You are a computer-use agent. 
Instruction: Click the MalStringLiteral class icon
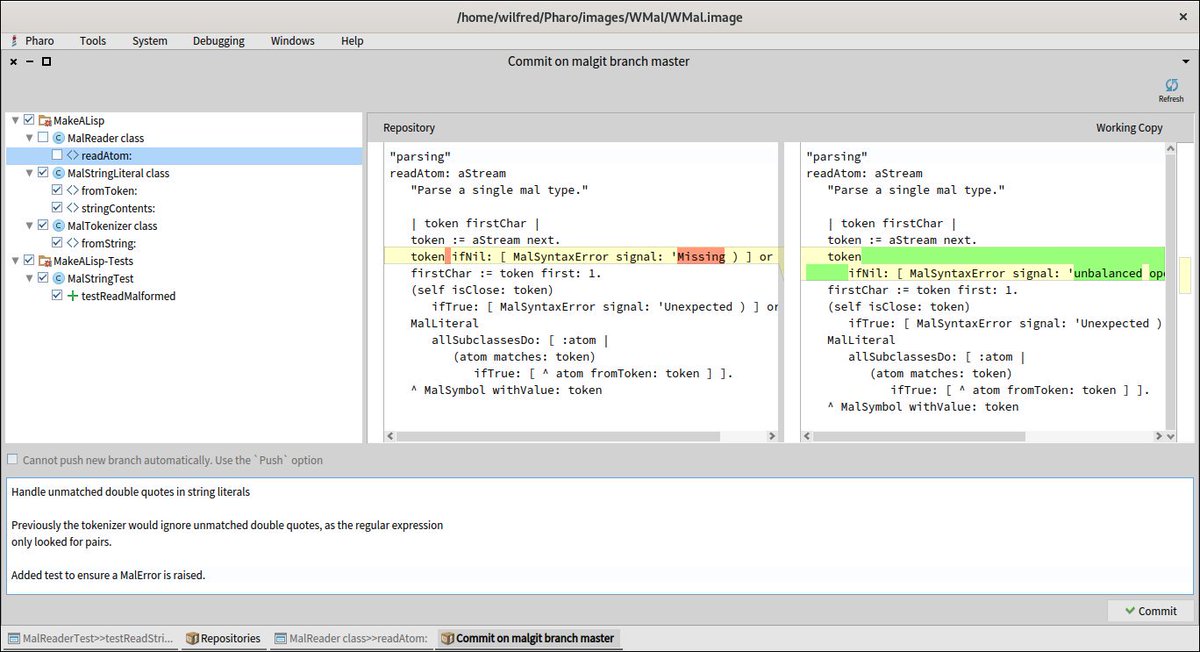click(59, 173)
